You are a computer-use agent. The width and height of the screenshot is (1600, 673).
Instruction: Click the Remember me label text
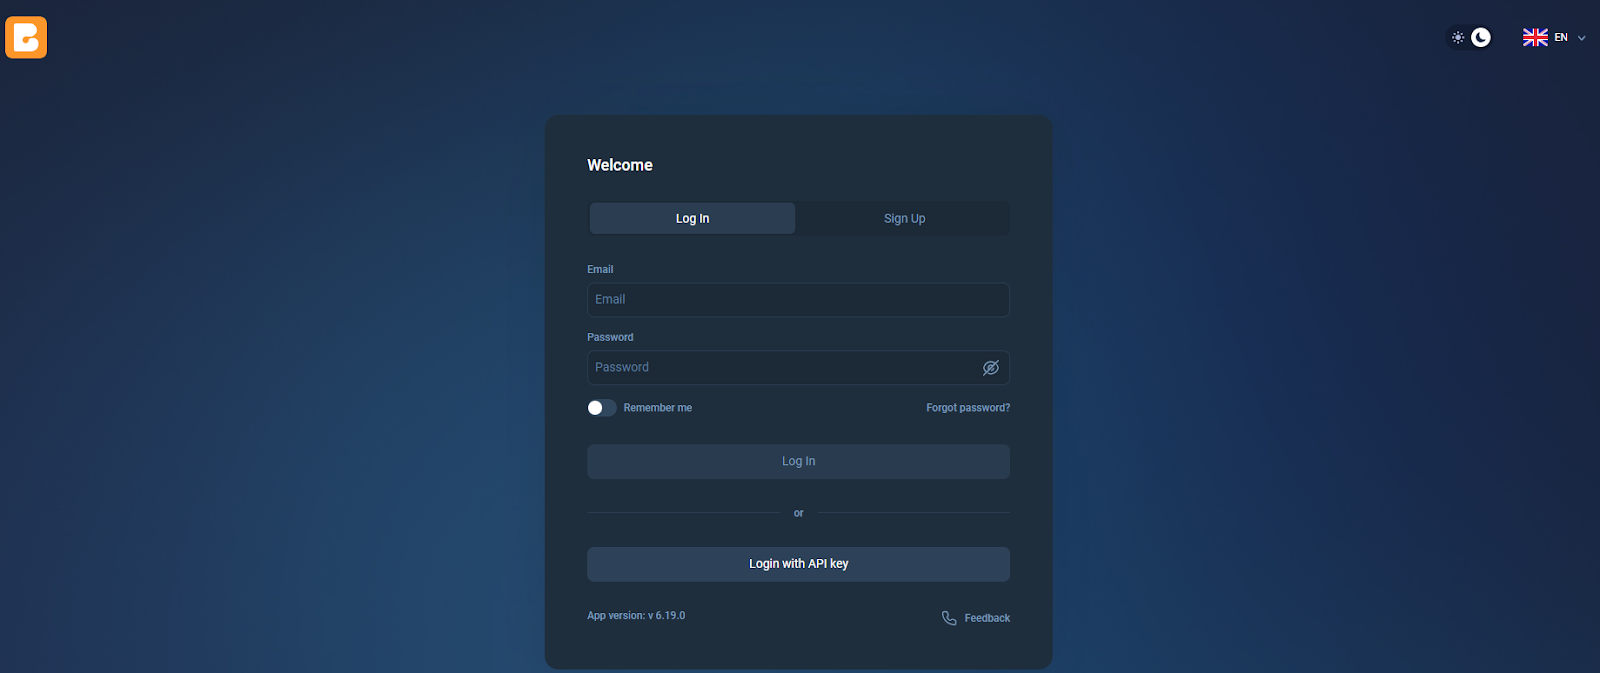tap(657, 408)
